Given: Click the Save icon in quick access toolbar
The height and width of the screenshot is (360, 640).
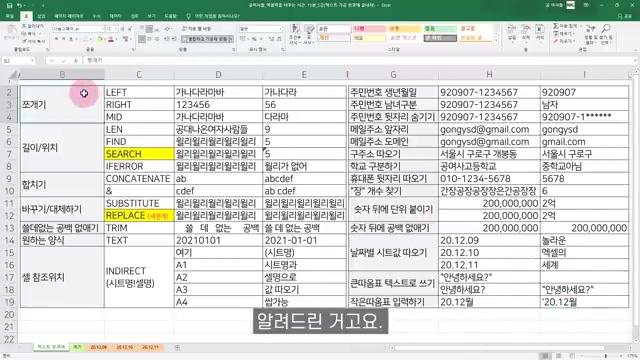Looking at the screenshot, I should tap(9, 5).
